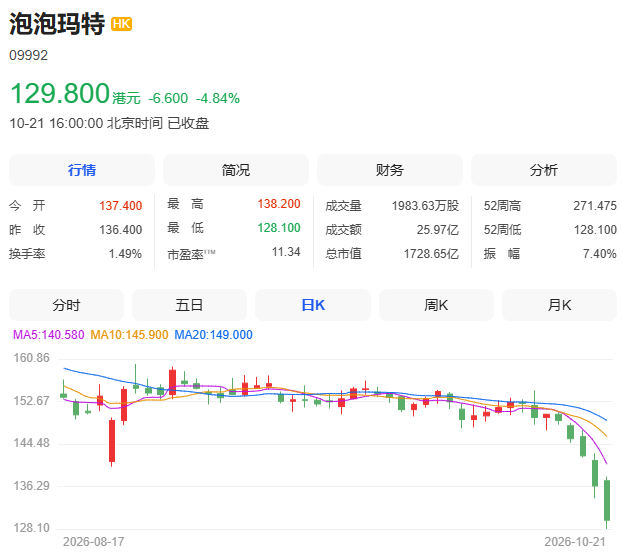Click 昨收 value 136.400
622x554 pixels.
point(121,230)
